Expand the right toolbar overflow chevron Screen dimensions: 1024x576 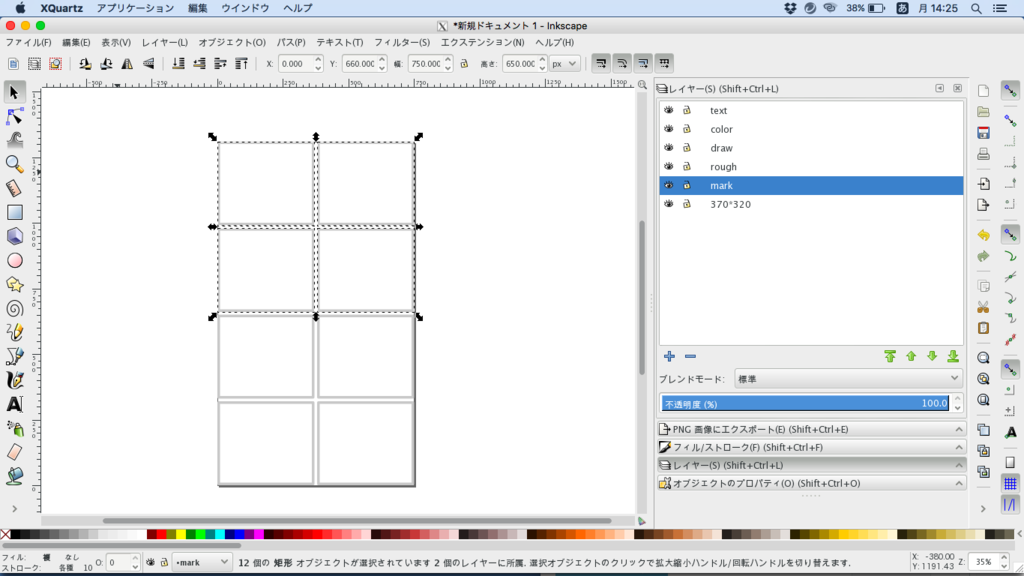coord(984,509)
